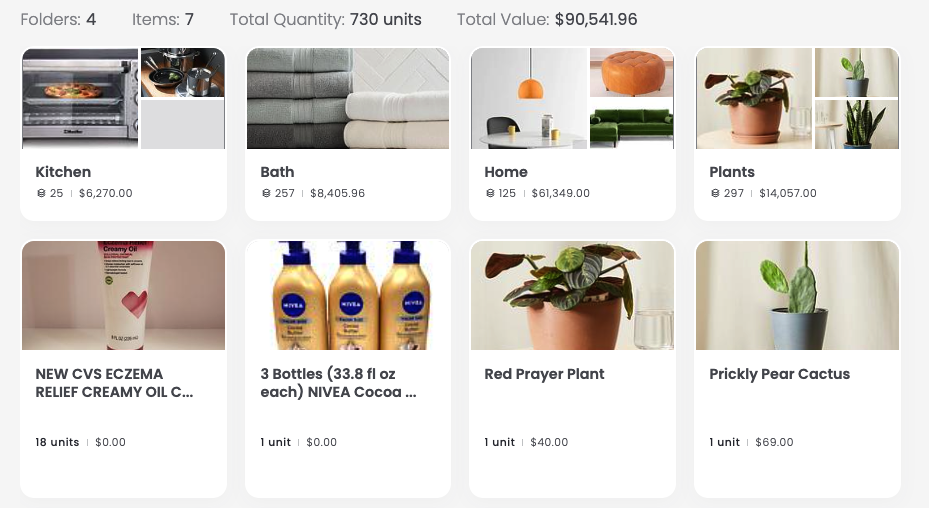Click the orange ottoman thumbnail in Home
929x508 pixels.
631,72
